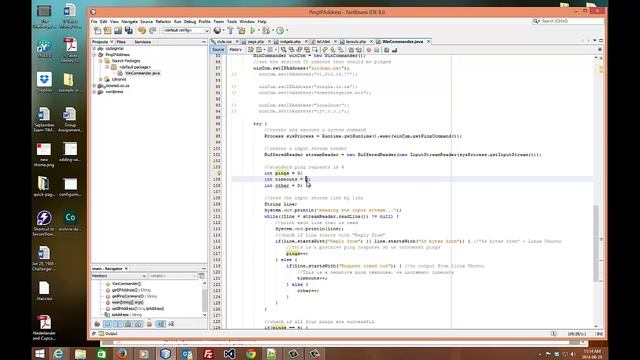Screen dimensions: 640x360
Task: Click the Redo toolbar icon
Action: click(x=153, y=31)
